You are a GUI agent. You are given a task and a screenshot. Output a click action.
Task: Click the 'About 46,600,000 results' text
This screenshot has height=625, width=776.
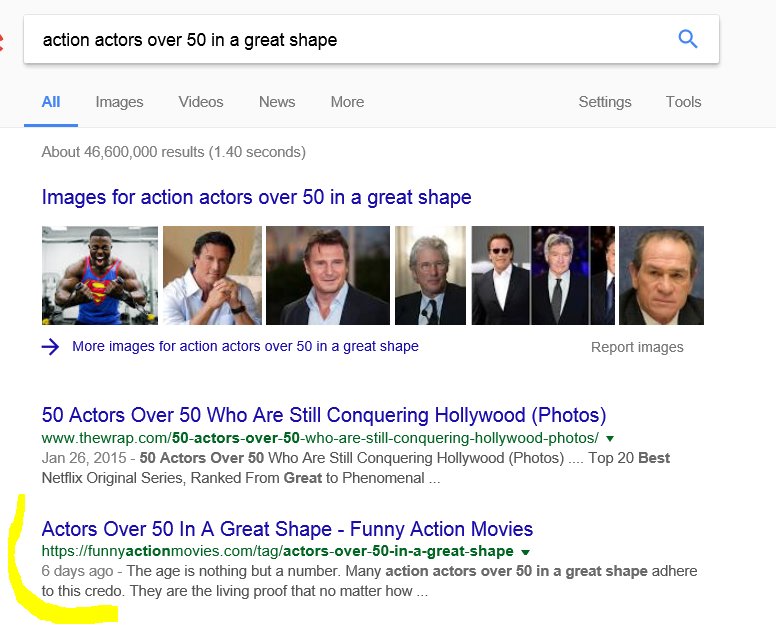[174, 152]
